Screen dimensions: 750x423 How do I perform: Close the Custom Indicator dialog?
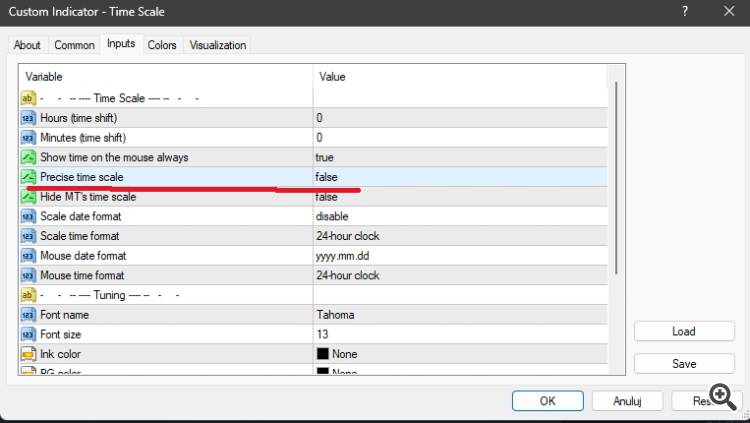tap(729, 11)
